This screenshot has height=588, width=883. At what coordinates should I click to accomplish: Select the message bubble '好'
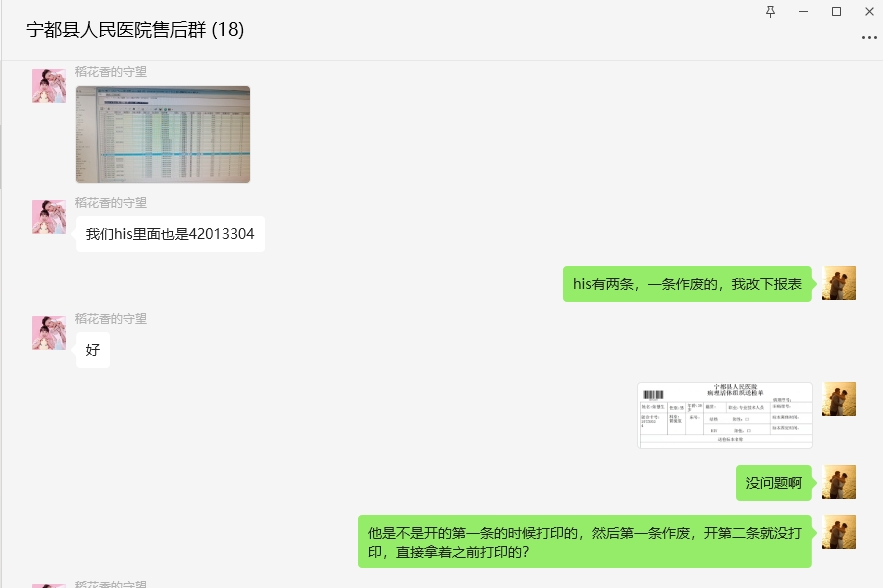tap(93, 350)
